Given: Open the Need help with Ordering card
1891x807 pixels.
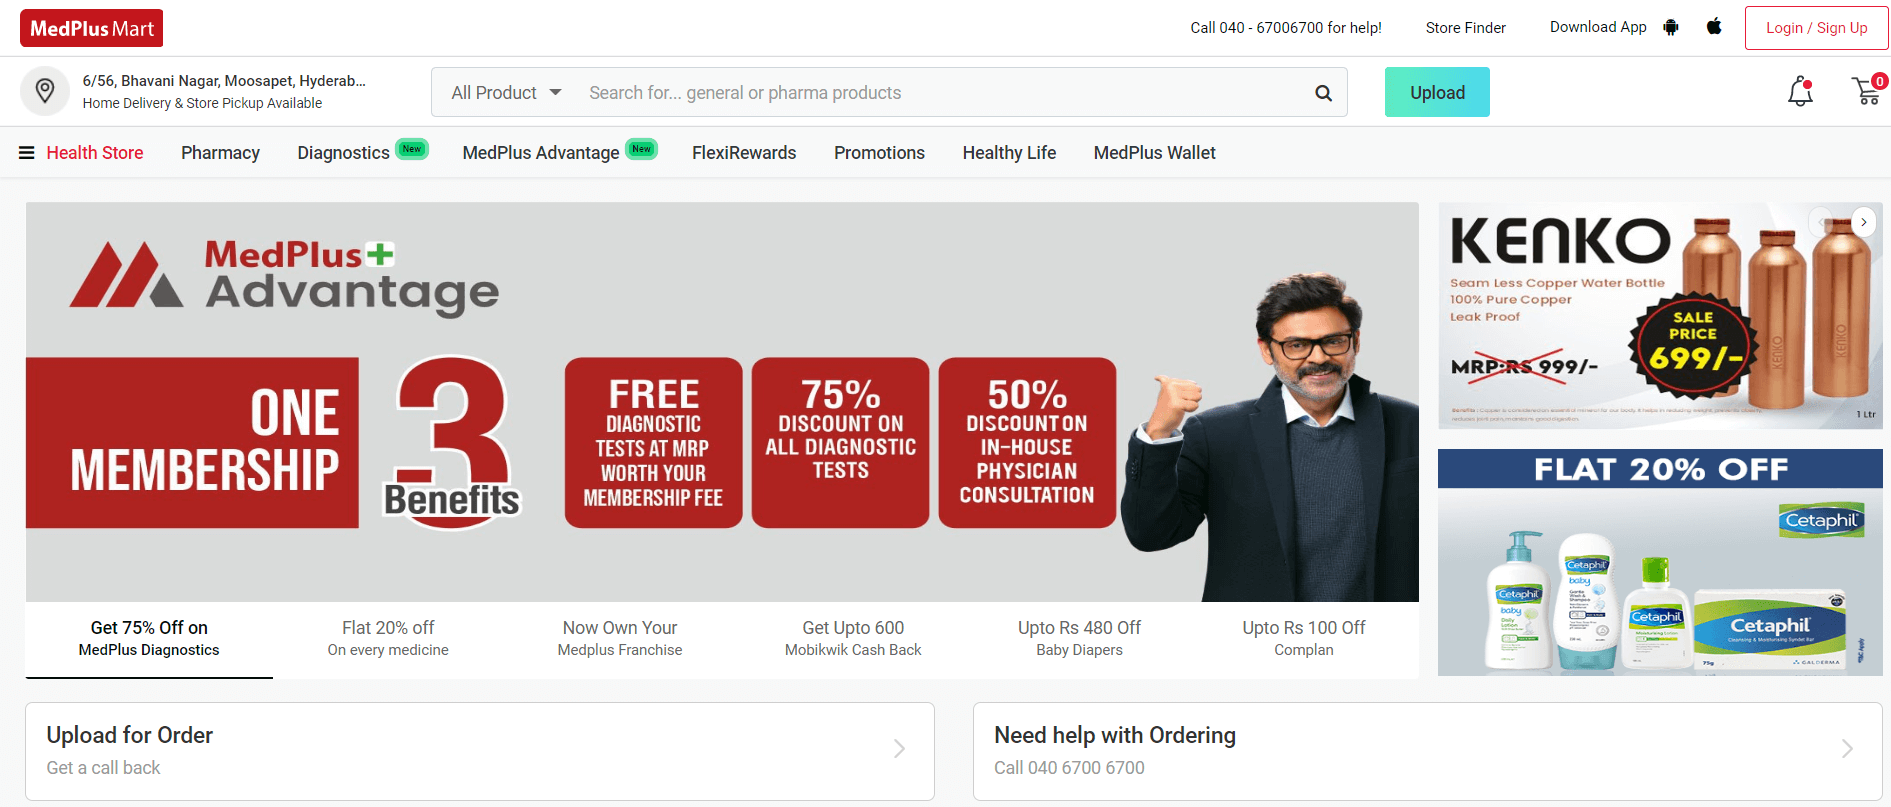Looking at the screenshot, I should [x=1428, y=751].
